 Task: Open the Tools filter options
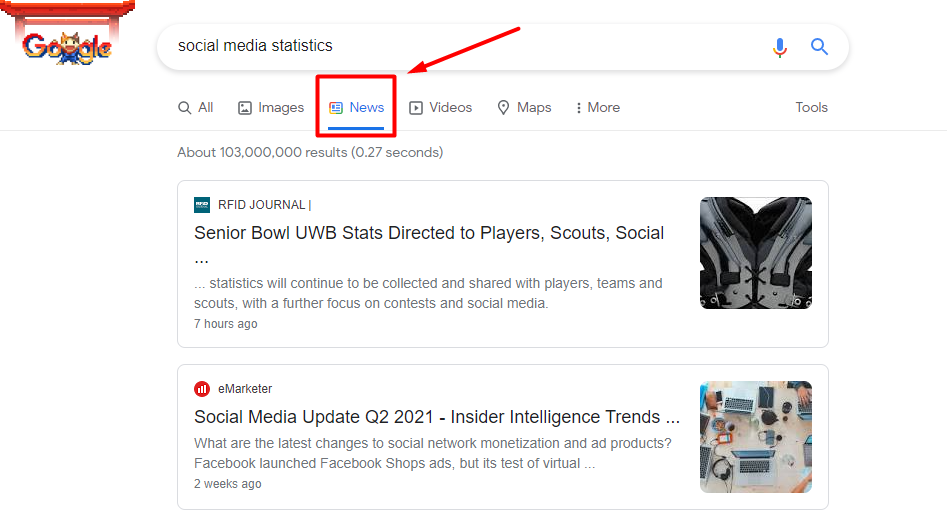click(x=811, y=108)
